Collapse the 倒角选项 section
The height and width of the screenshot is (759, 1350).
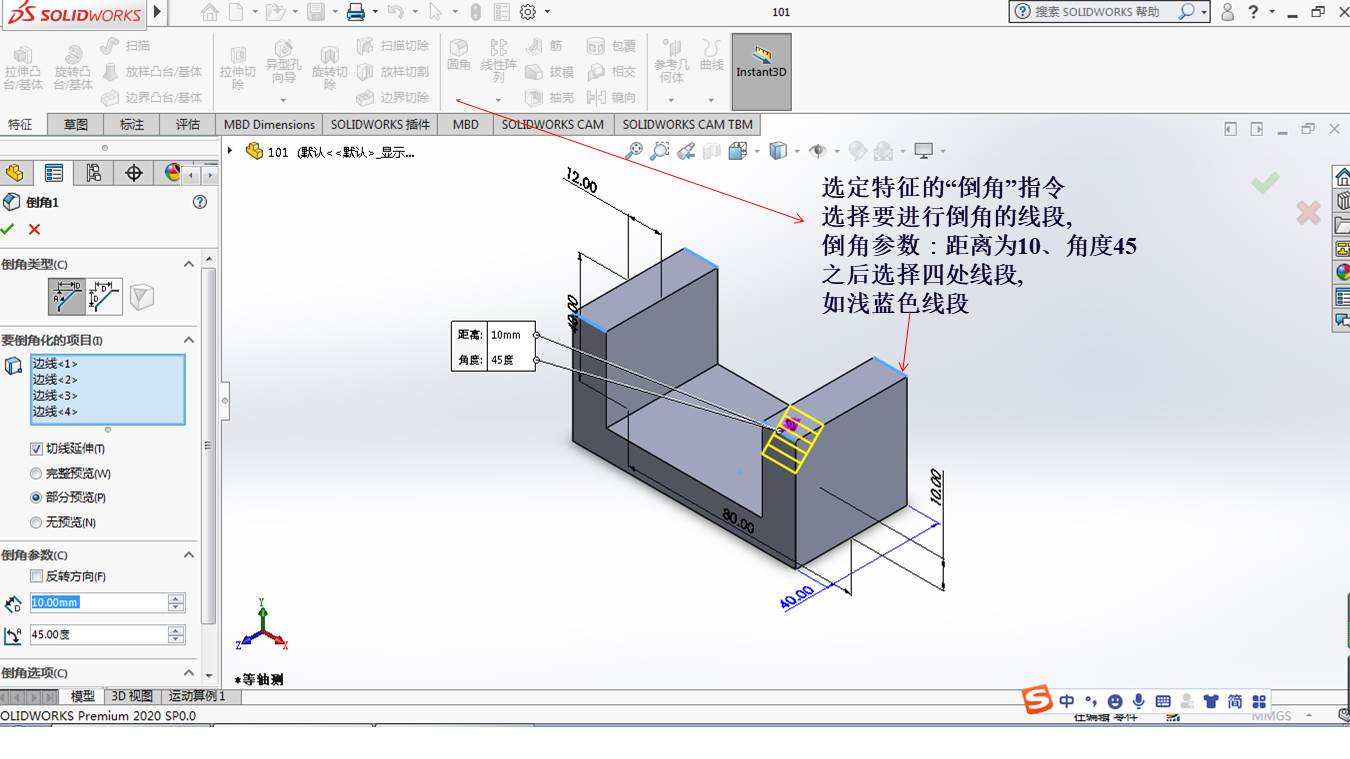188,673
